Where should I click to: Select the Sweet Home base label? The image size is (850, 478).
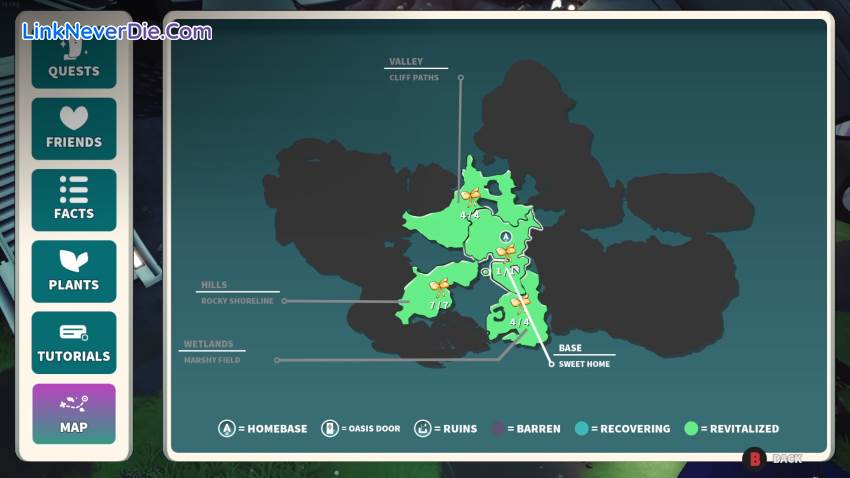point(584,364)
